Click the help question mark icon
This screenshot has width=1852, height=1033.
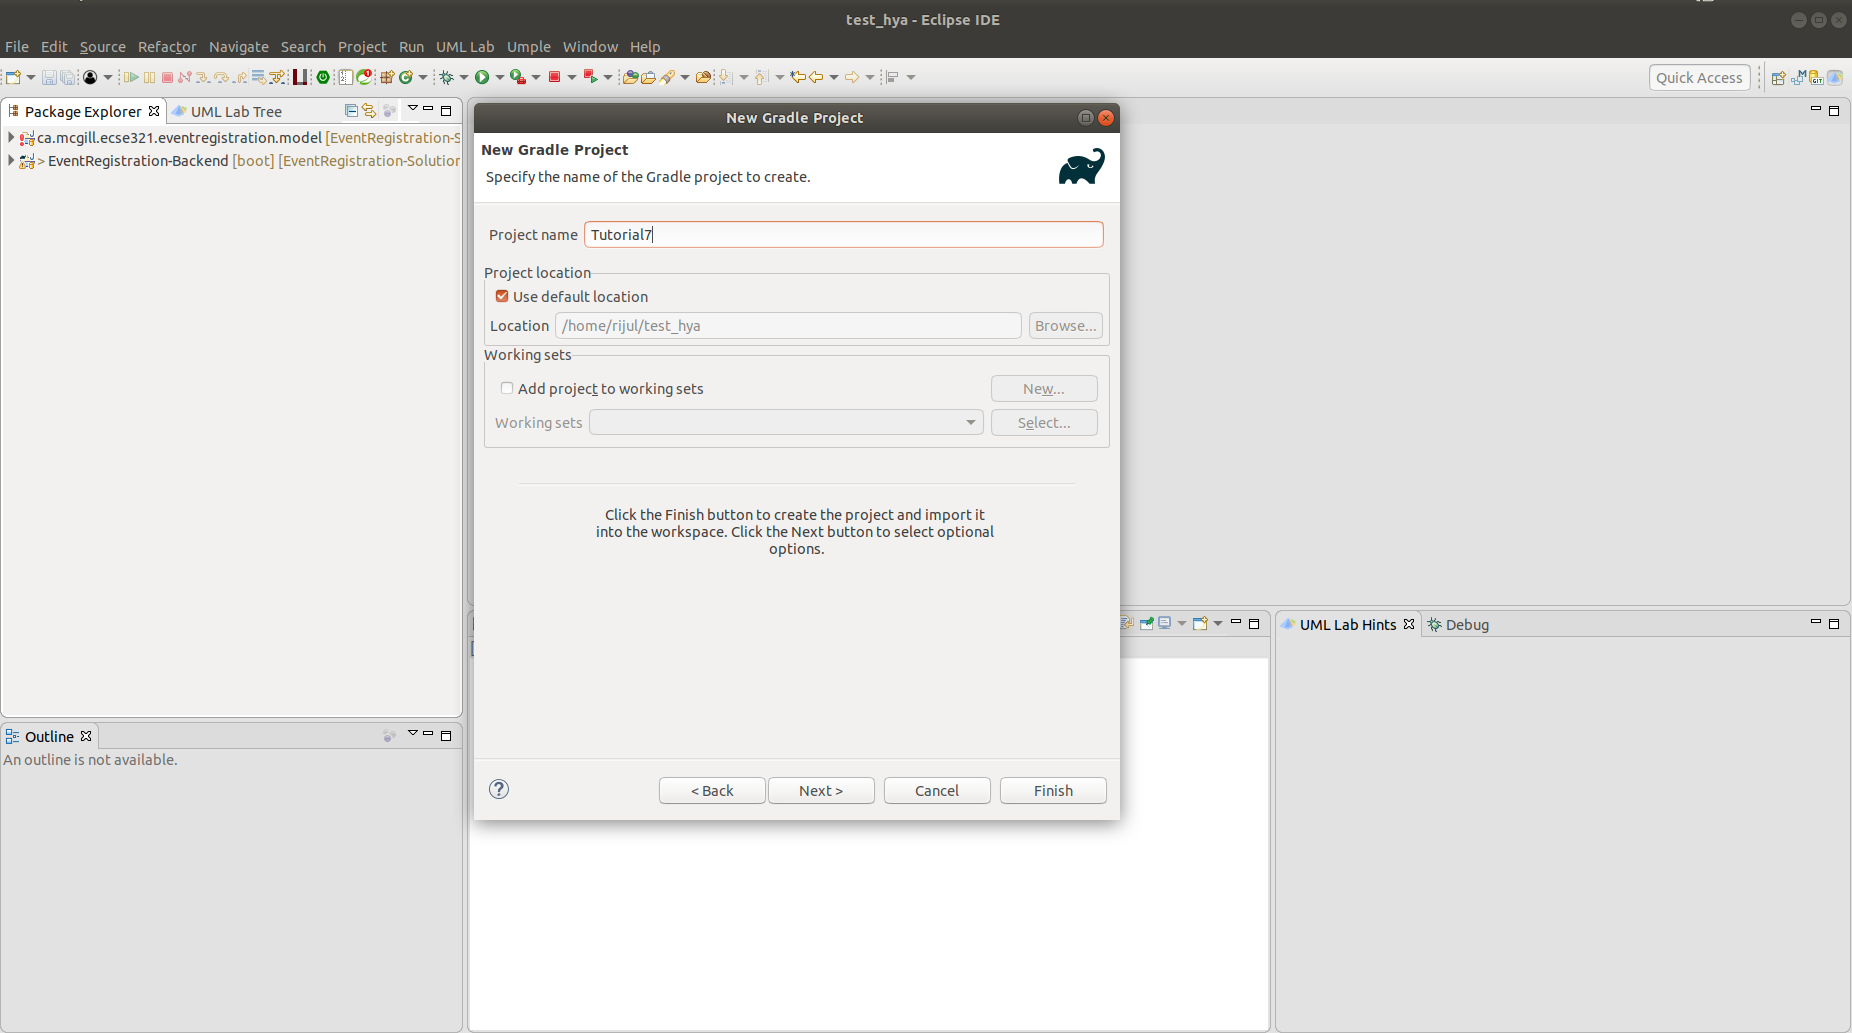click(x=499, y=789)
